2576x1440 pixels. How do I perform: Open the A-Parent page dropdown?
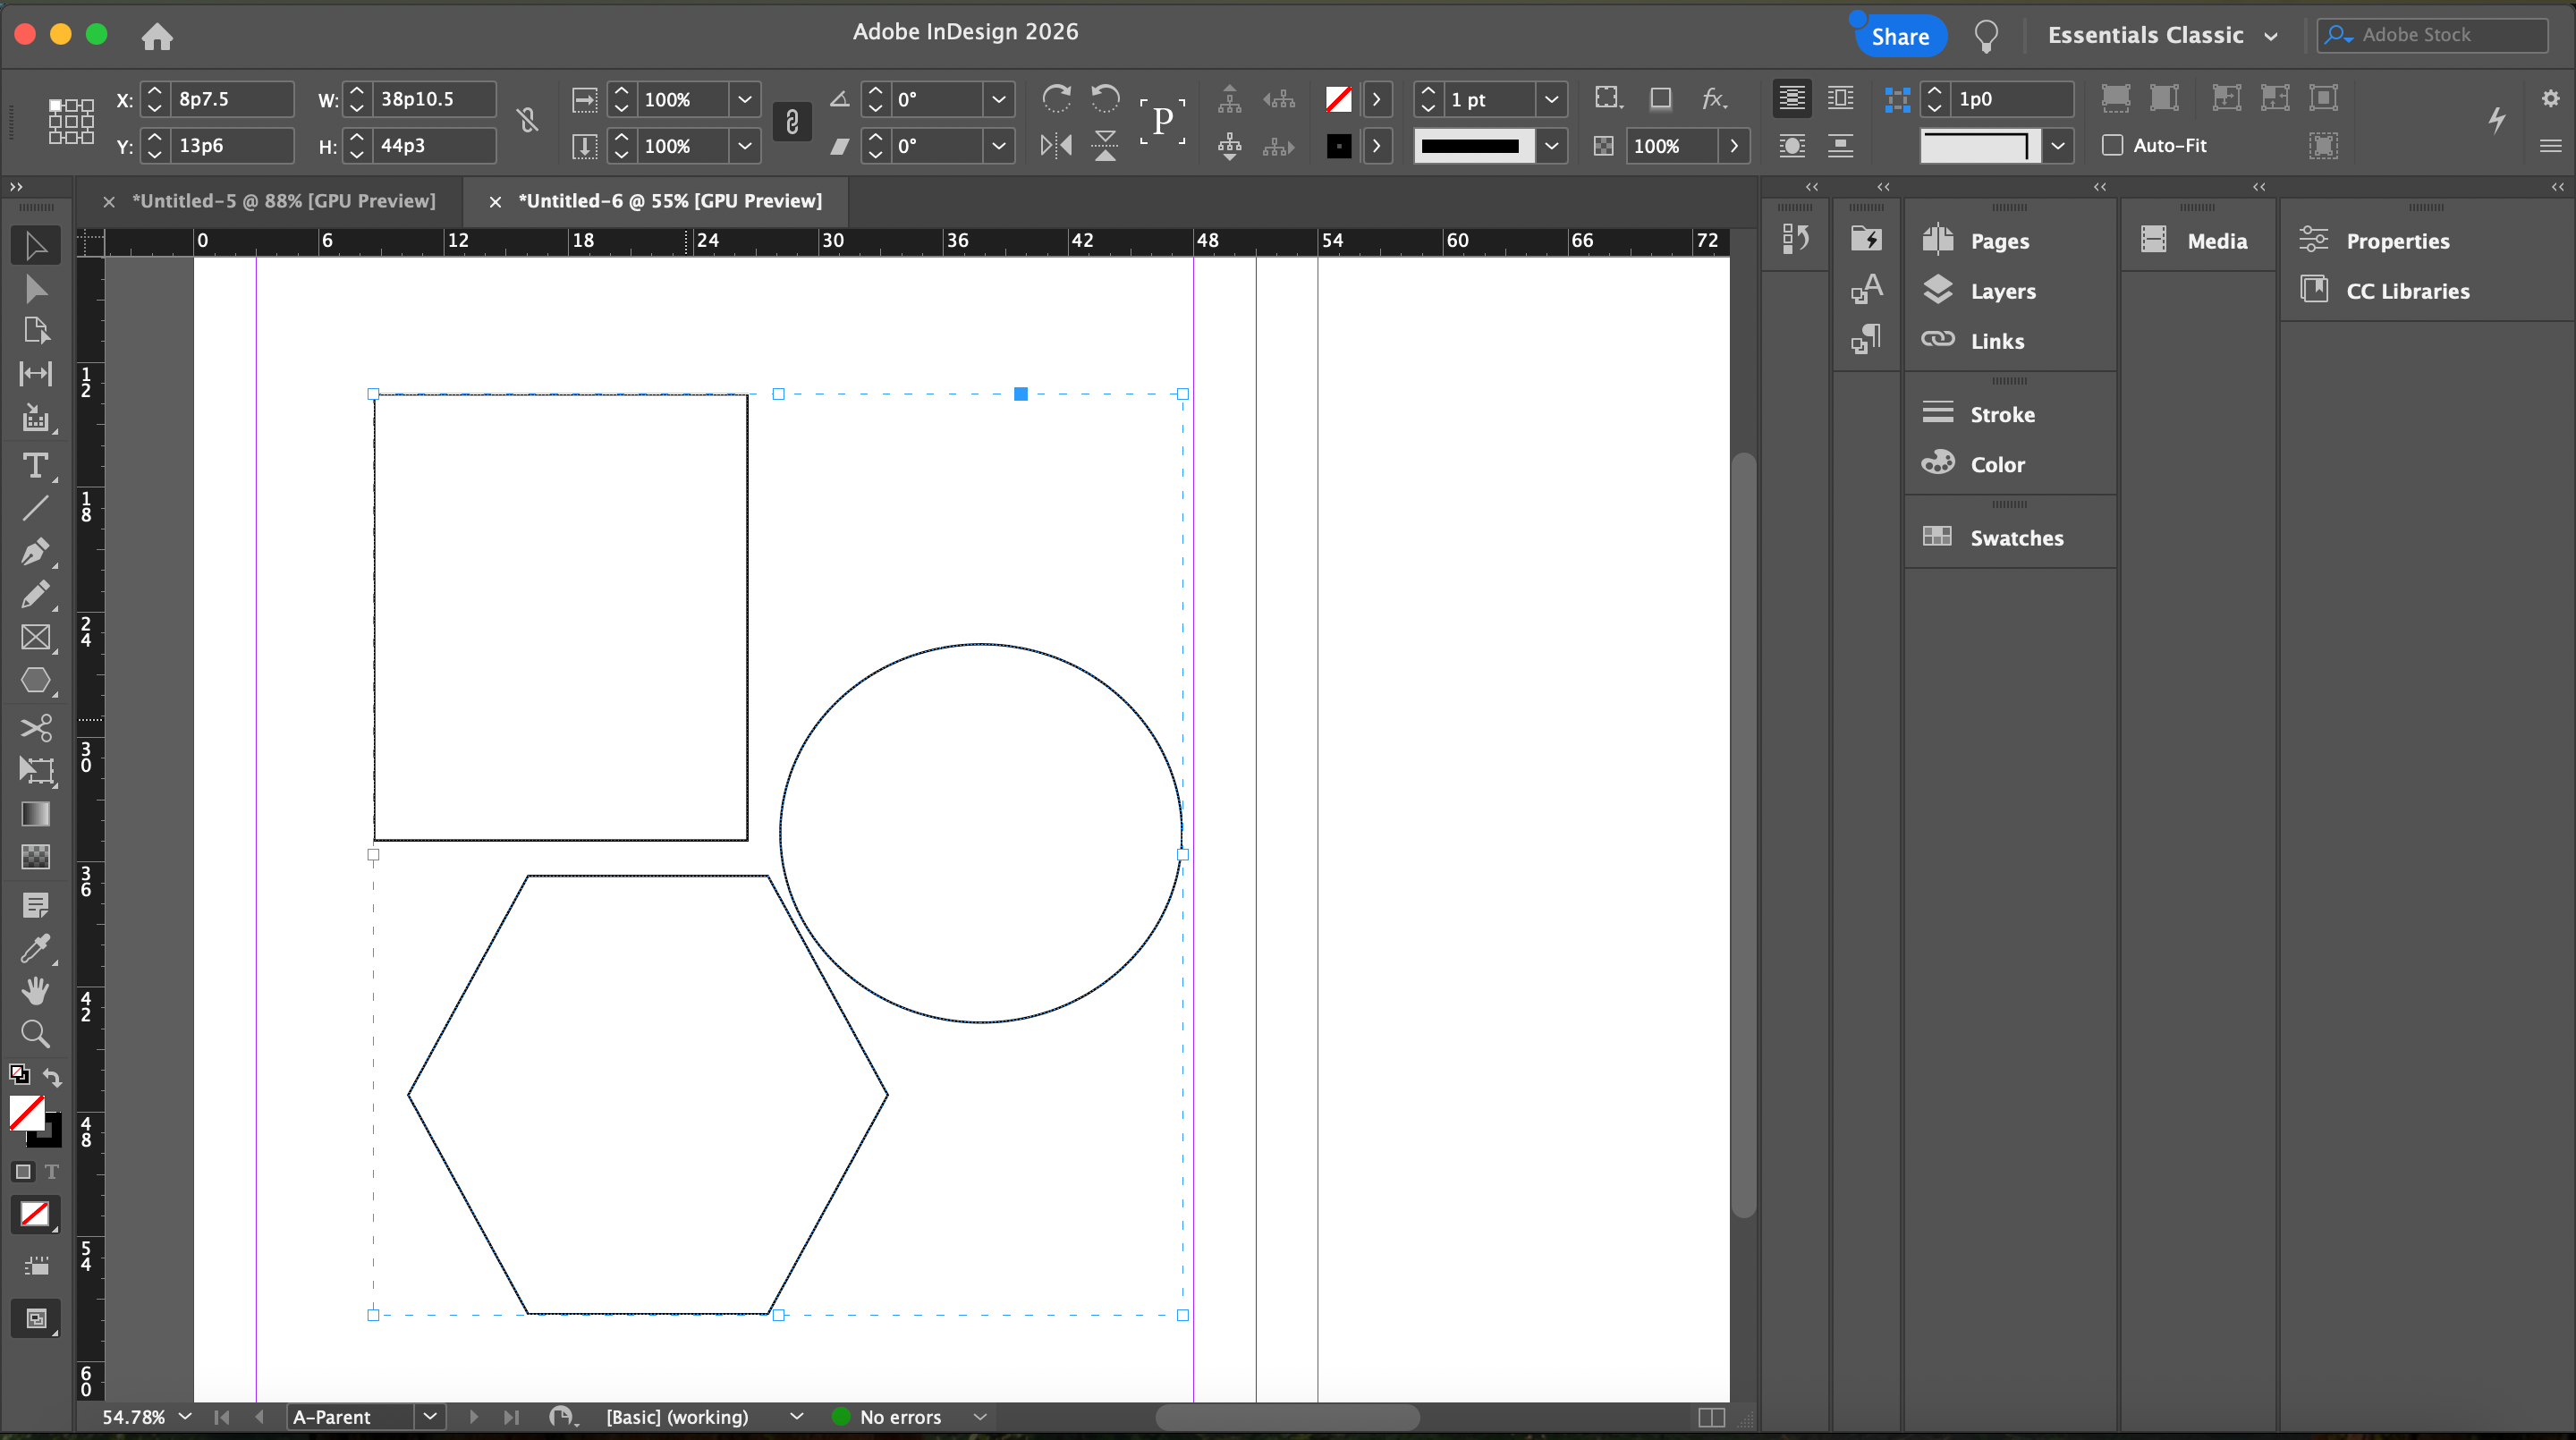(429, 1417)
